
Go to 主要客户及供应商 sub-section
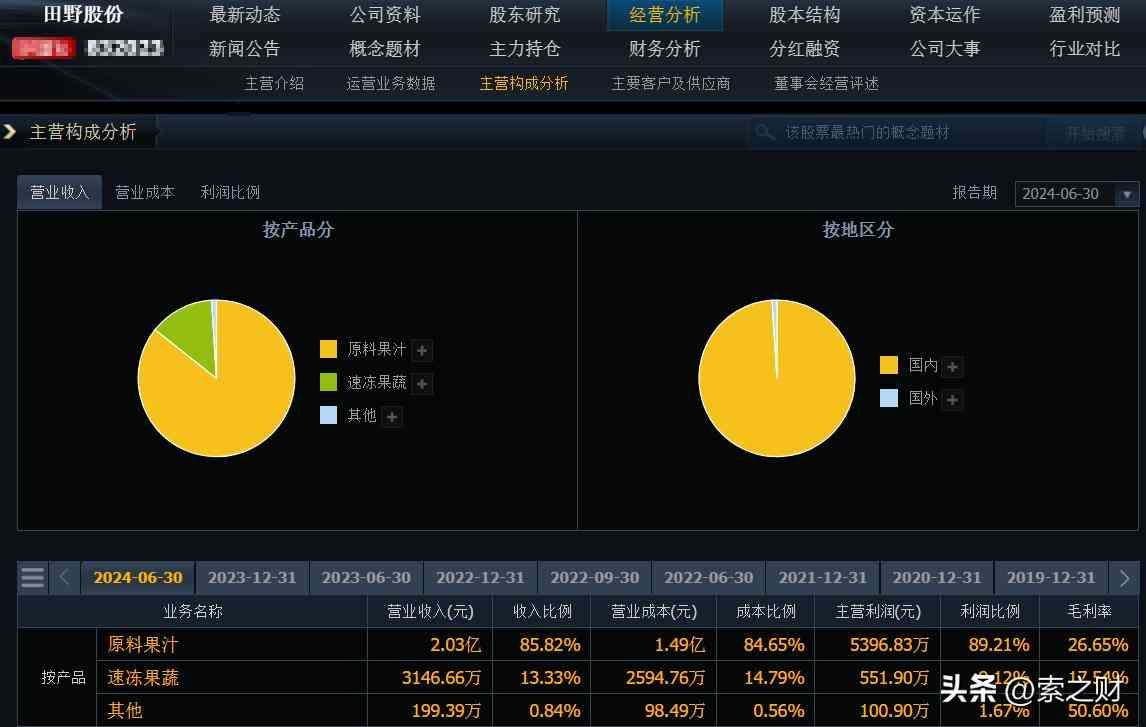tap(671, 84)
